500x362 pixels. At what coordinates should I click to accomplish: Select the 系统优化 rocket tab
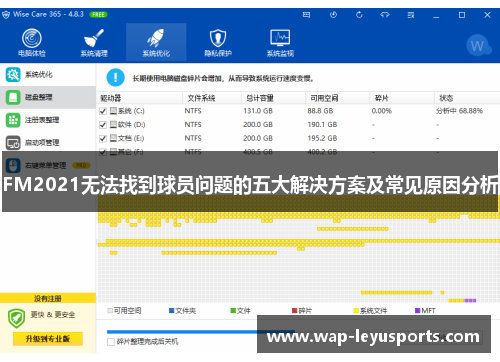tap(156, 42)
